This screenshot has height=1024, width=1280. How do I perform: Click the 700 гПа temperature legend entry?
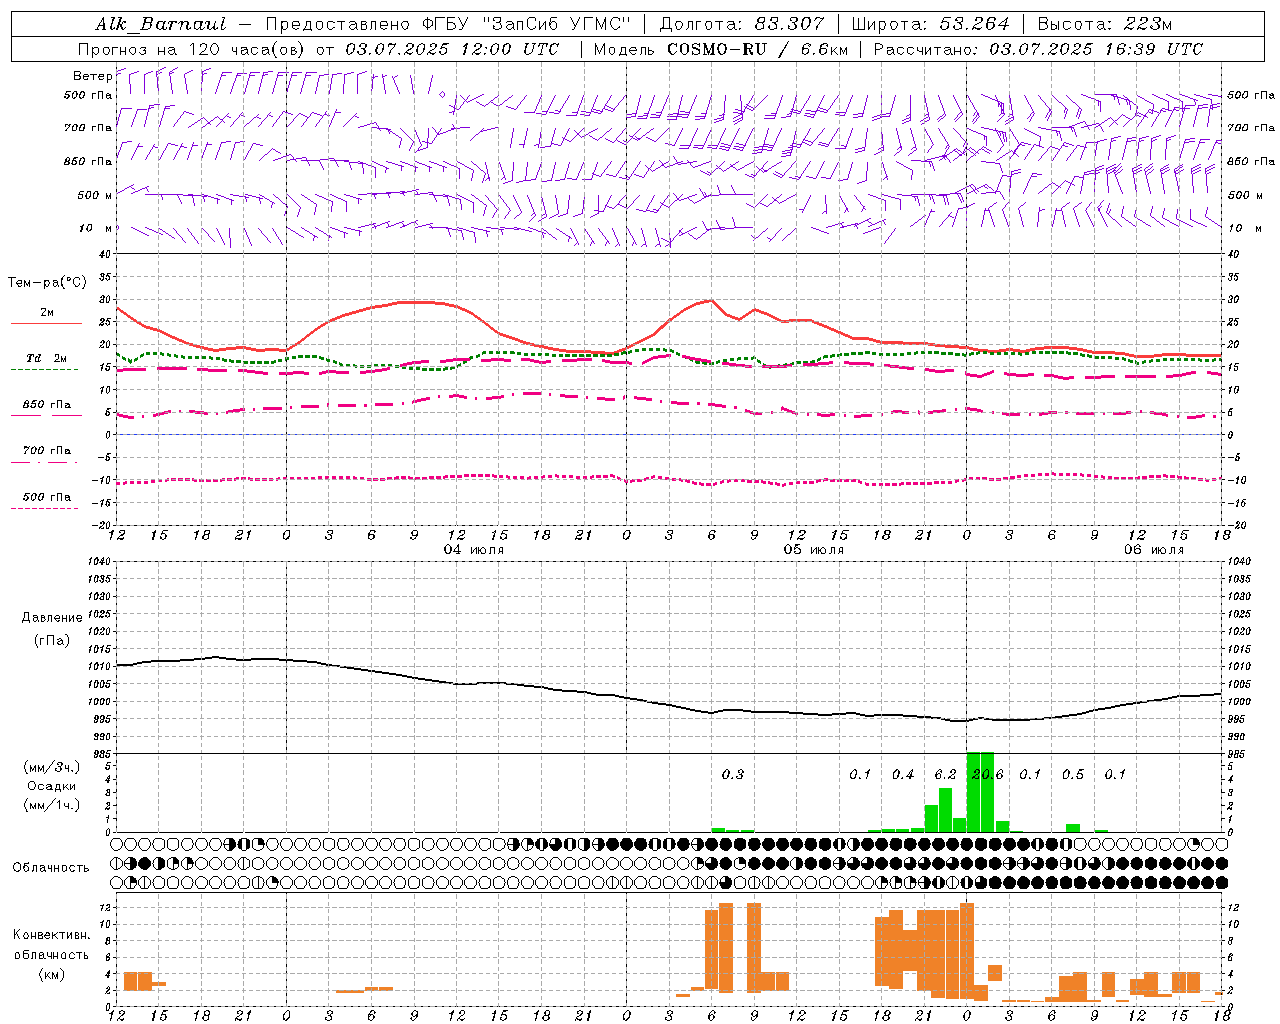tap(47, 451)
